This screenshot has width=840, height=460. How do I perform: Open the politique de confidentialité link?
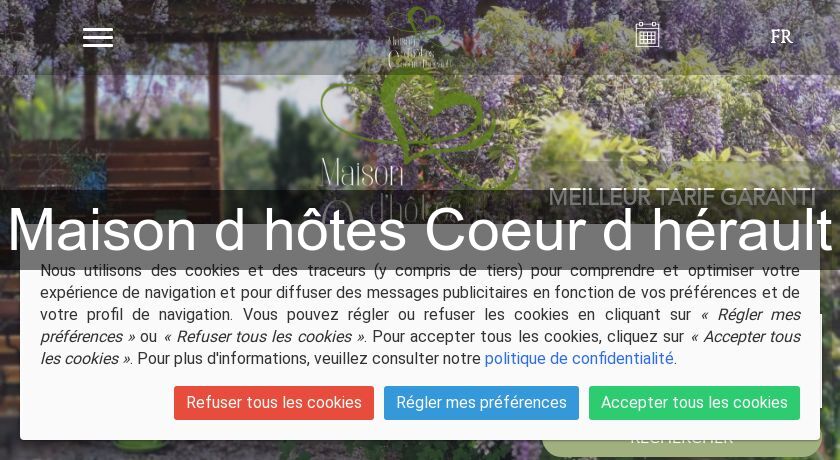click(x=579, y=359)
